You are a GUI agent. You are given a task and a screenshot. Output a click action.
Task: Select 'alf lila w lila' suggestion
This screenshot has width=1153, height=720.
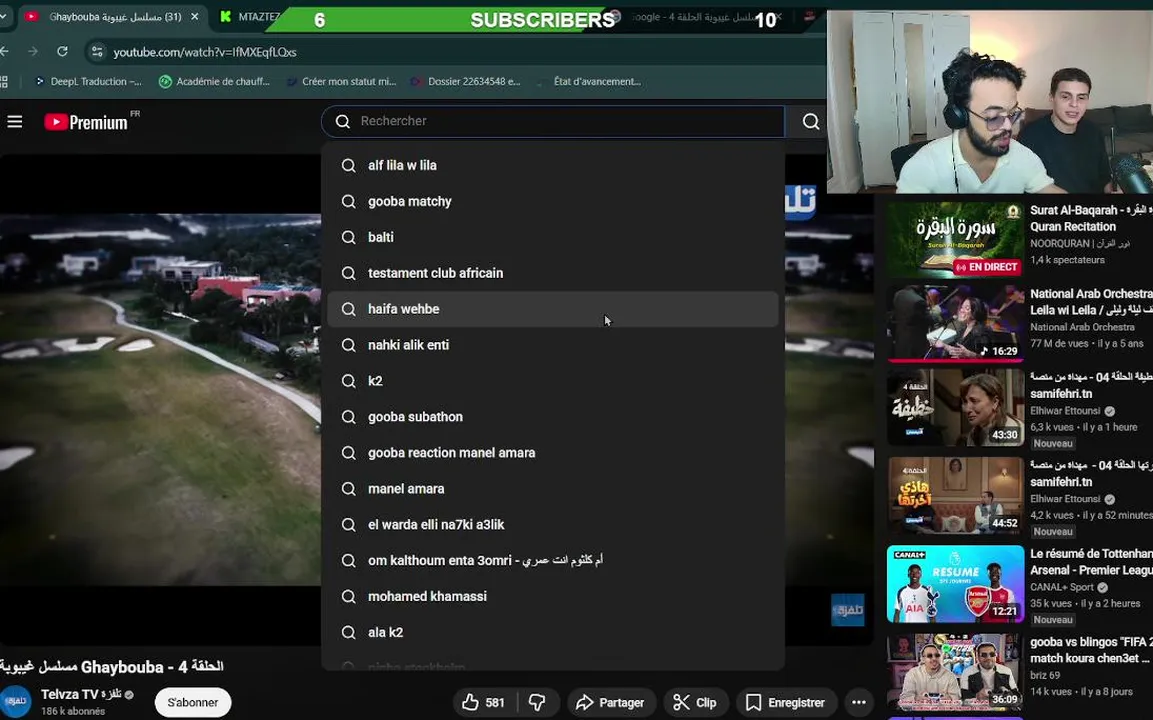point(553,165)
